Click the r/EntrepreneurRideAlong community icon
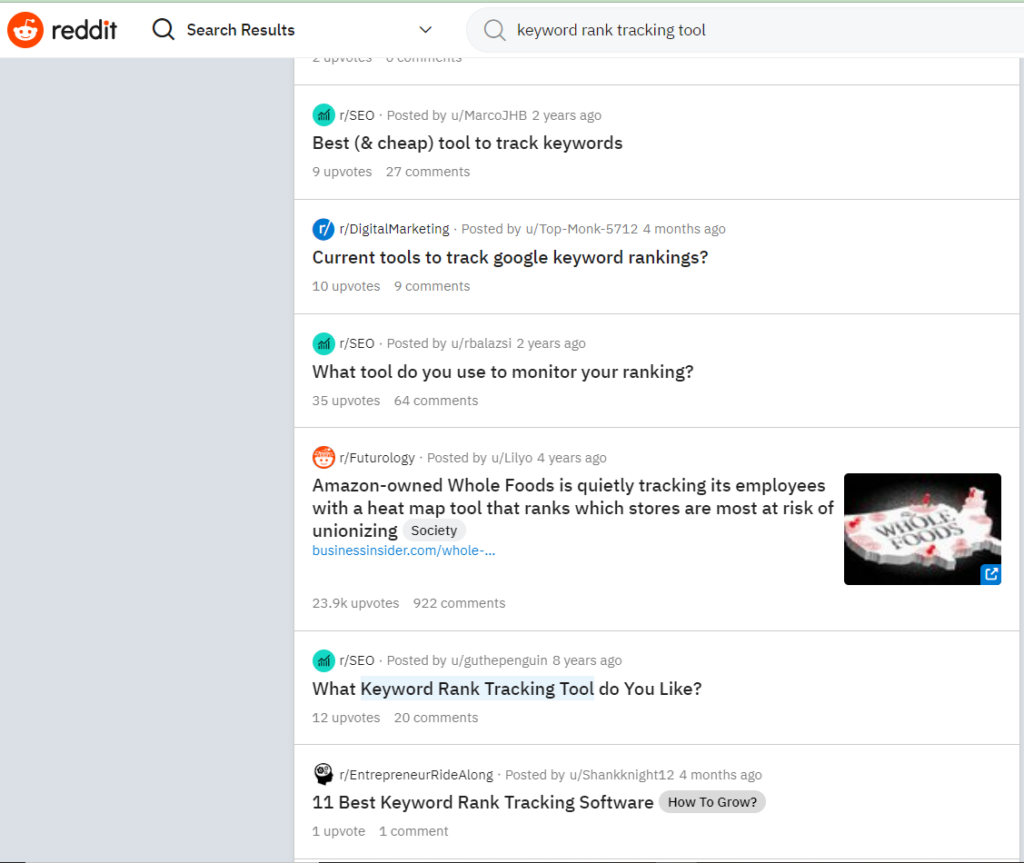The height and width of the screenshot is (863, 1024). (x=323, y=774)
